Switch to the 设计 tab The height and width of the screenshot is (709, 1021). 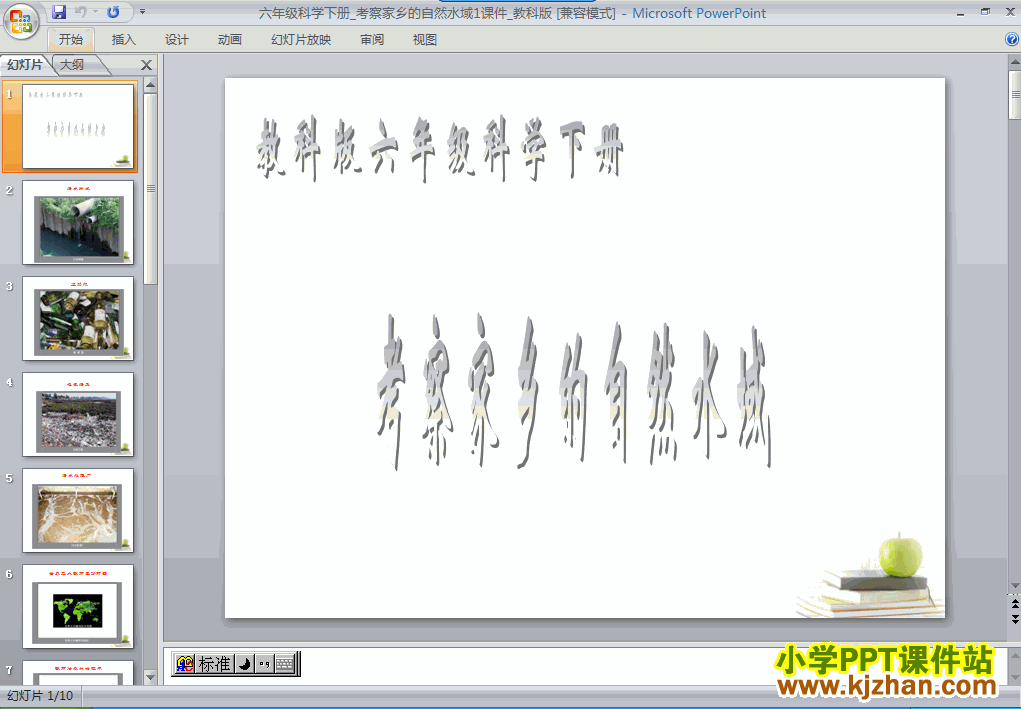point(176,40)
